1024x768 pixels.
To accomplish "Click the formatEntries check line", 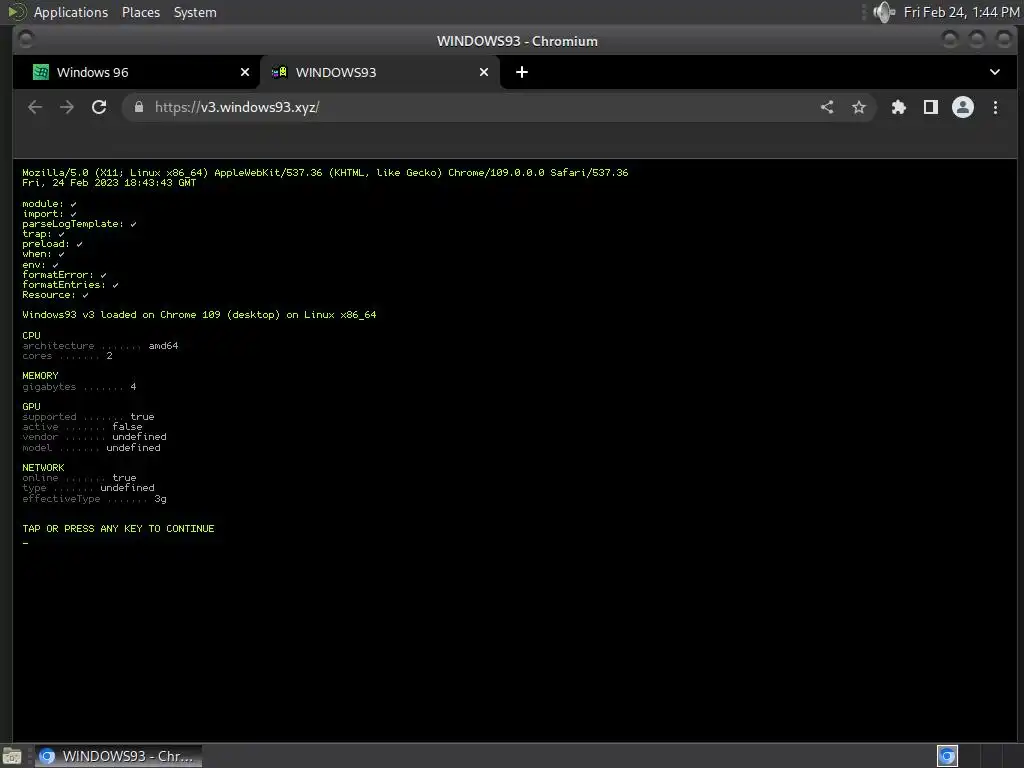I will coord(71,285).
